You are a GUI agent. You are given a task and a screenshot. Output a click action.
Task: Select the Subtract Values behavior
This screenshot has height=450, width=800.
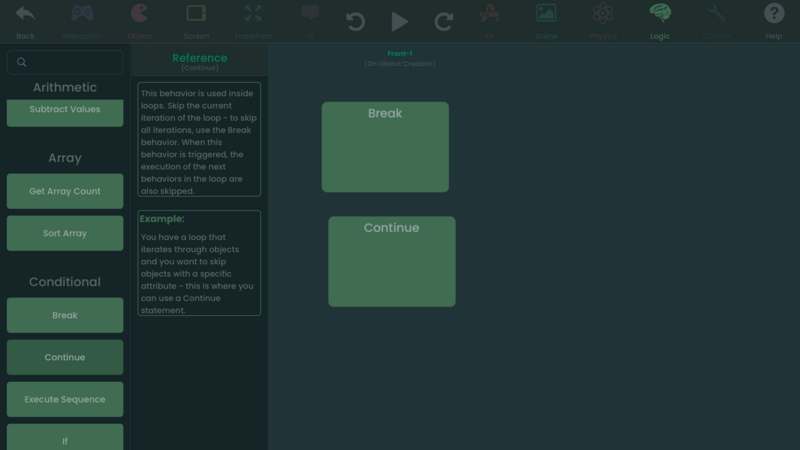click(x=65, y=113)
